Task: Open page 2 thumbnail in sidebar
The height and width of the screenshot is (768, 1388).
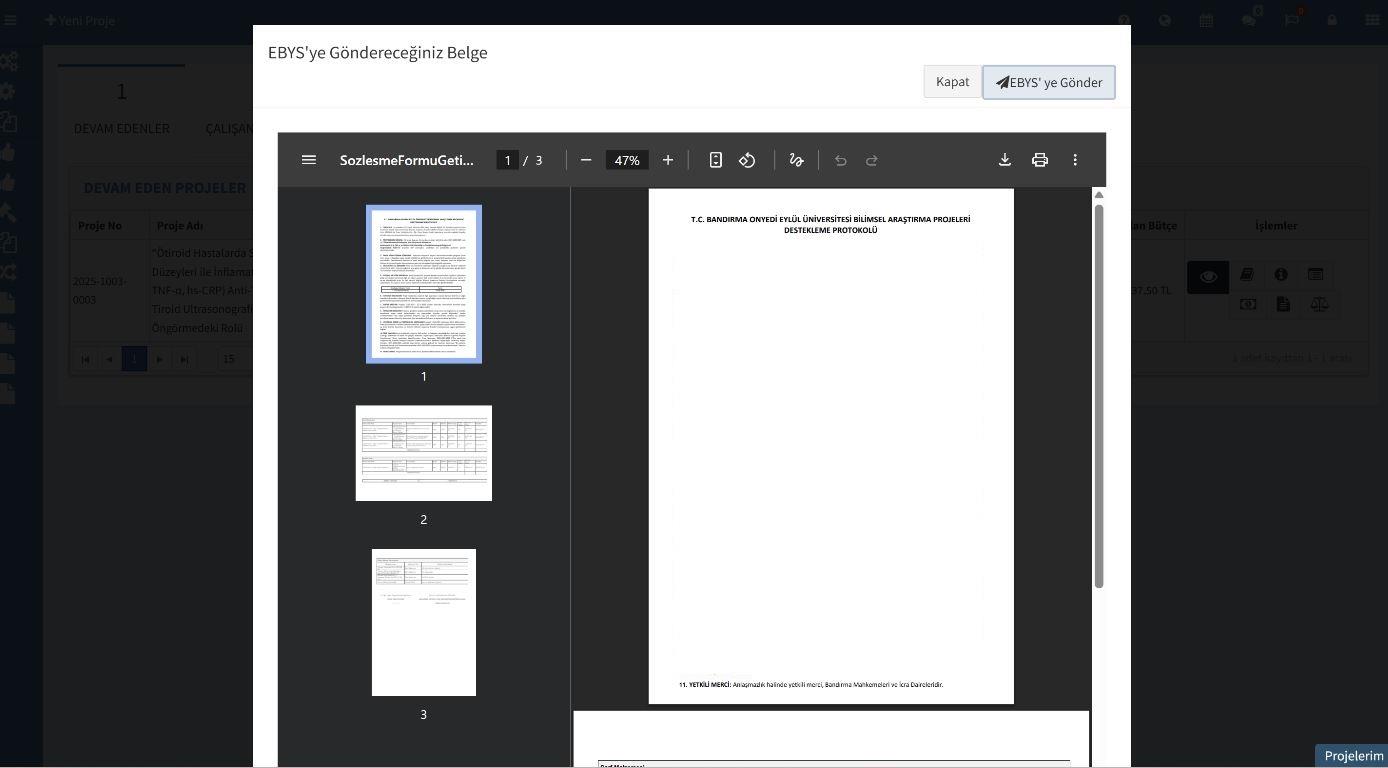Action: pyautogui.click(x=424, y=453)
